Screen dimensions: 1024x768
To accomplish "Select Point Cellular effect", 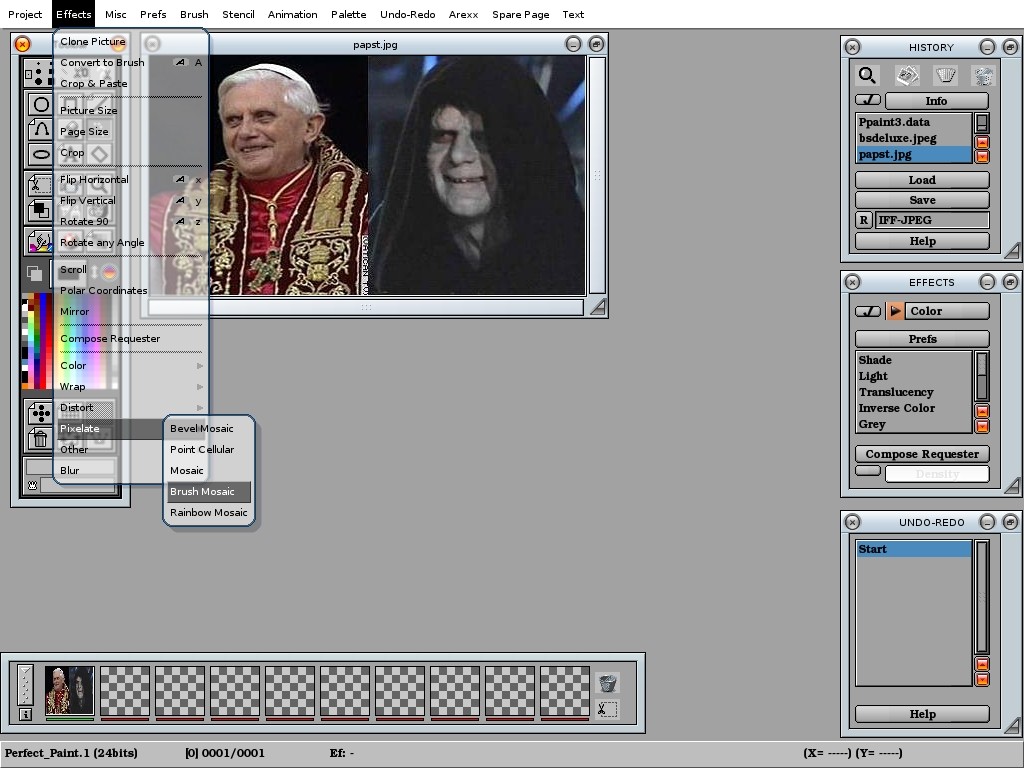I will click(208, 449).
